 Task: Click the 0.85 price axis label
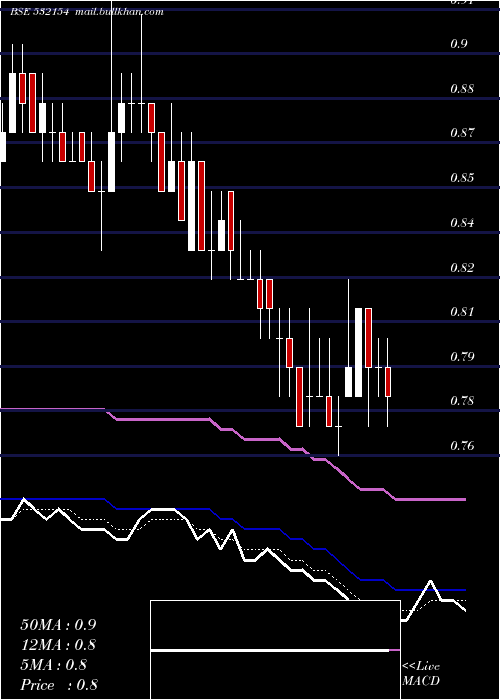462,178
